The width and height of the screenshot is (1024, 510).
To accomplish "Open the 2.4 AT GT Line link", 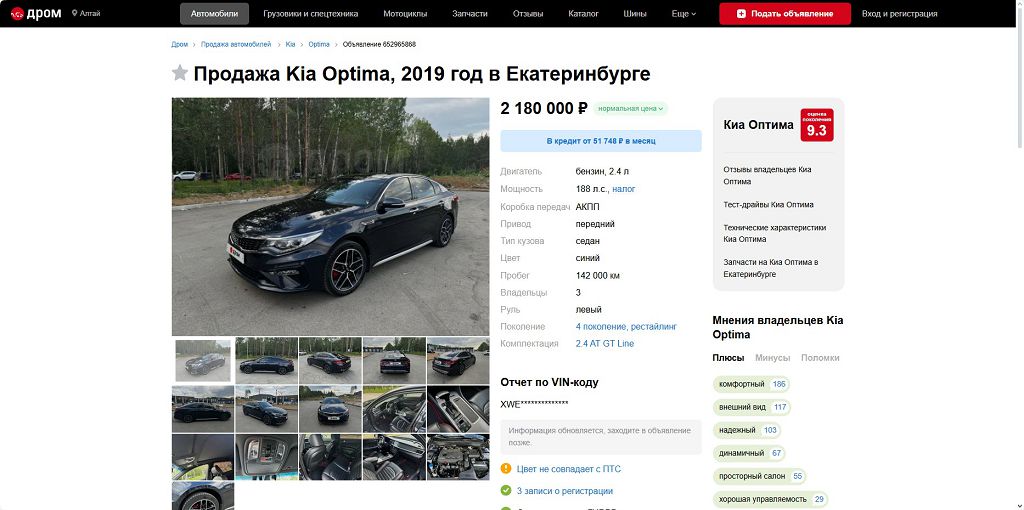I will pos(605,343).
